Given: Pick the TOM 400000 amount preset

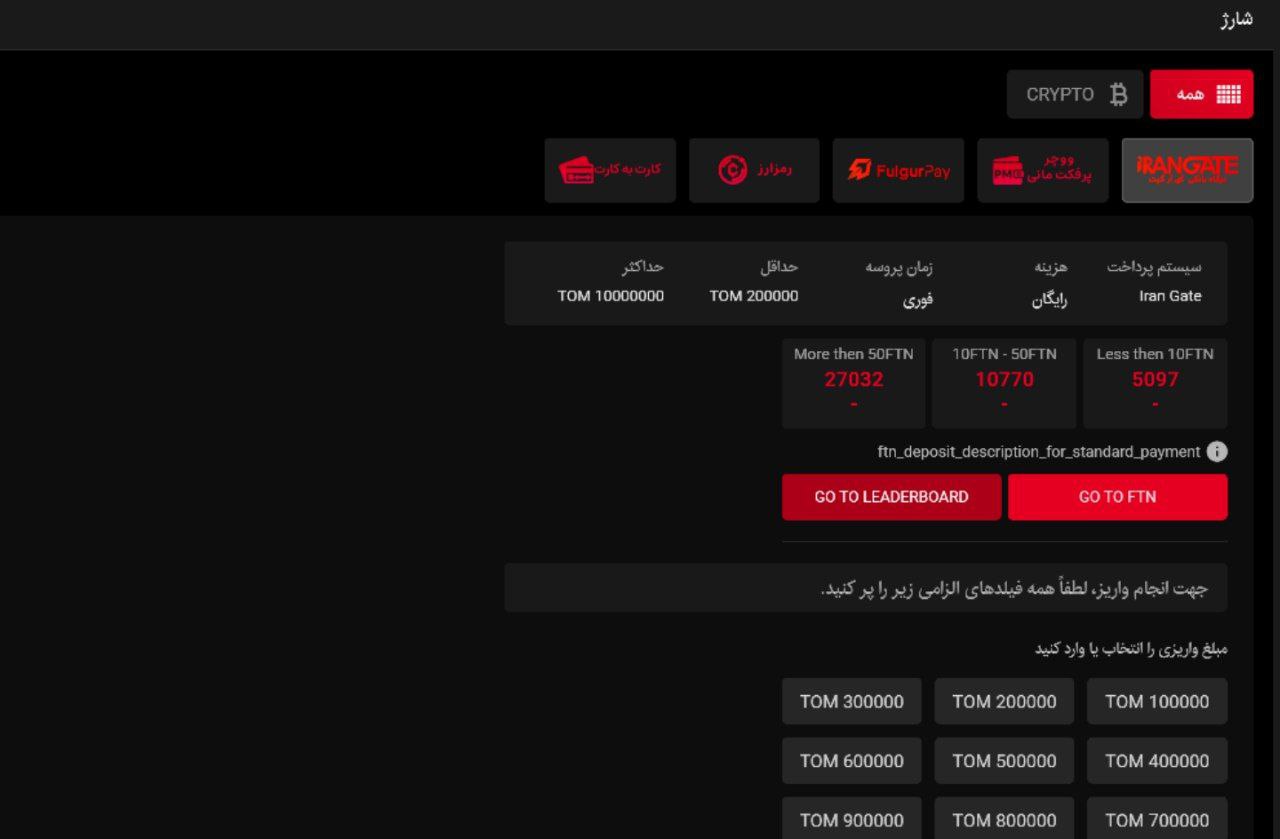Looking at the screenshot, I should click(x=1156, y=761).
